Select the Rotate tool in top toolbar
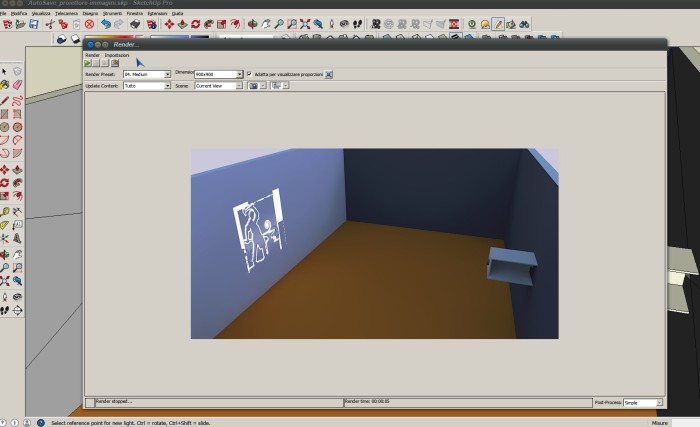The width and height of the screenshot is (700, 427). point(195,24)
